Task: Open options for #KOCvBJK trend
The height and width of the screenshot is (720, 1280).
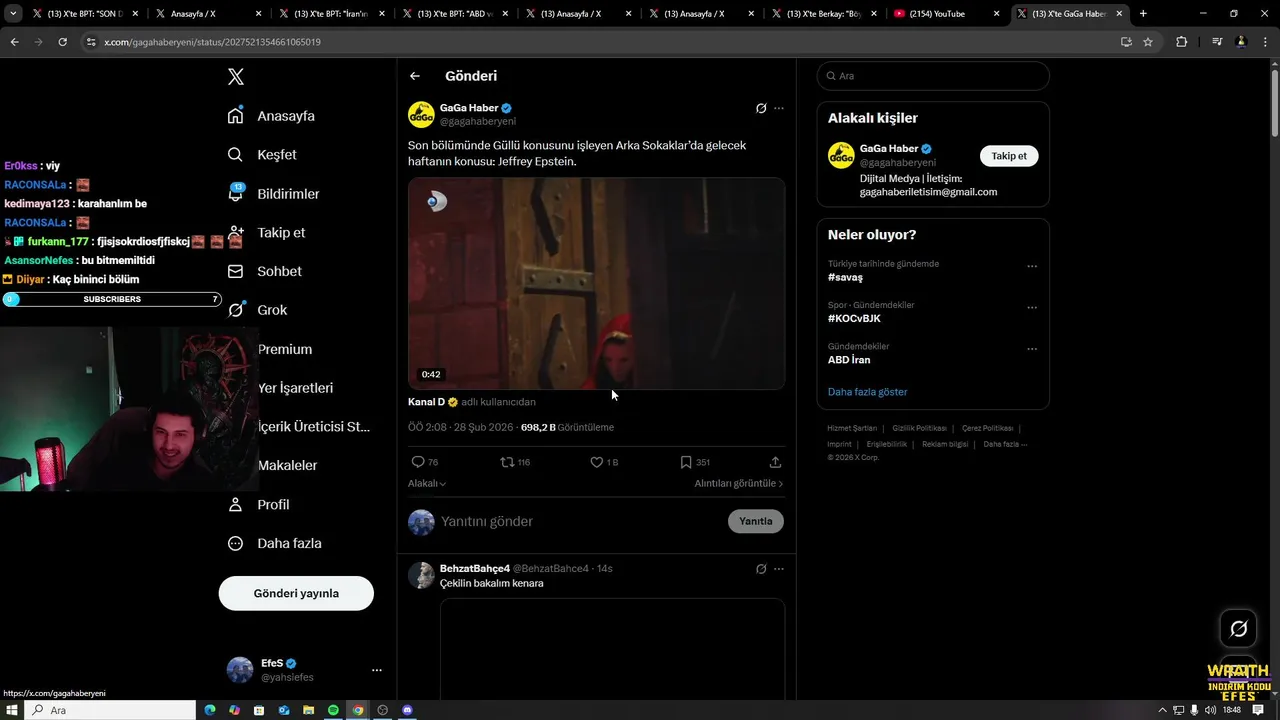Action: (x=1032, y=307)
